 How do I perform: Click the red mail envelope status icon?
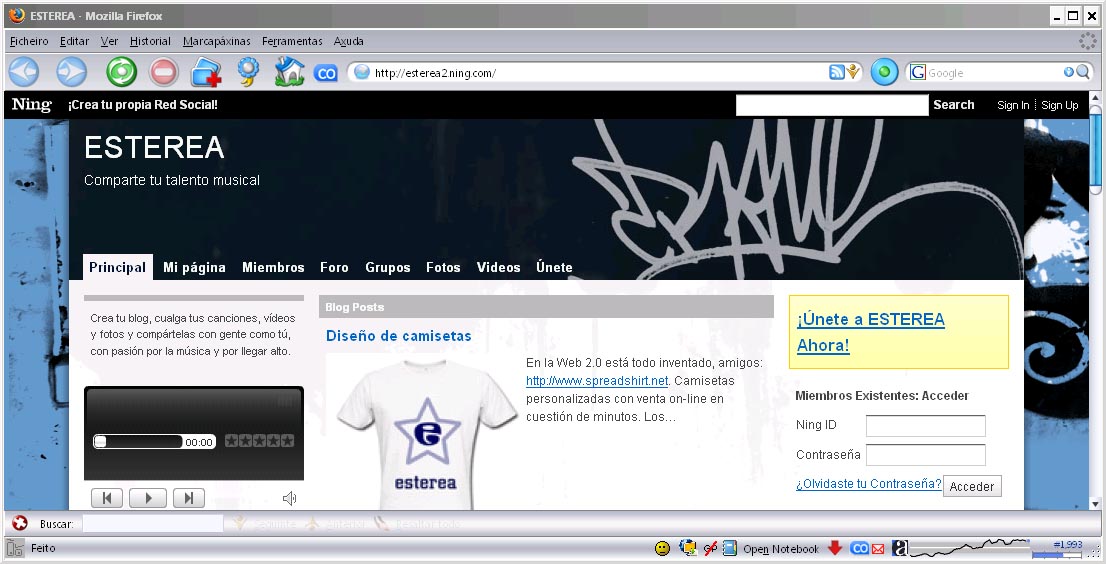[x=878, y=548]
